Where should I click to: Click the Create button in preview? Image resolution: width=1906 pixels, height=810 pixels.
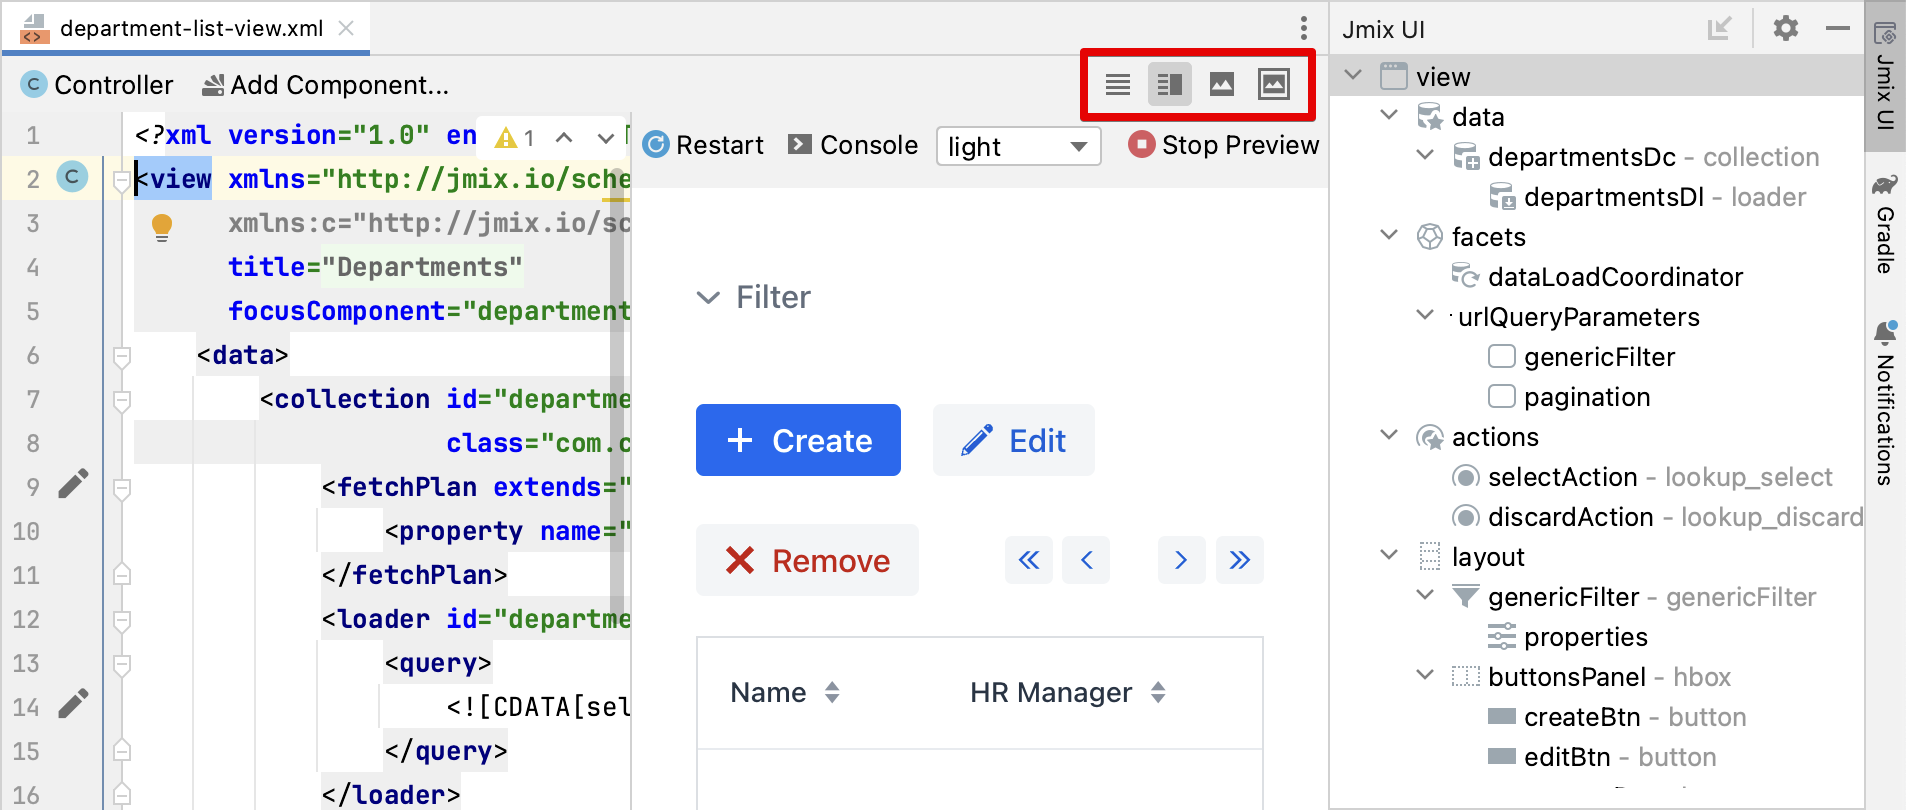798,440
